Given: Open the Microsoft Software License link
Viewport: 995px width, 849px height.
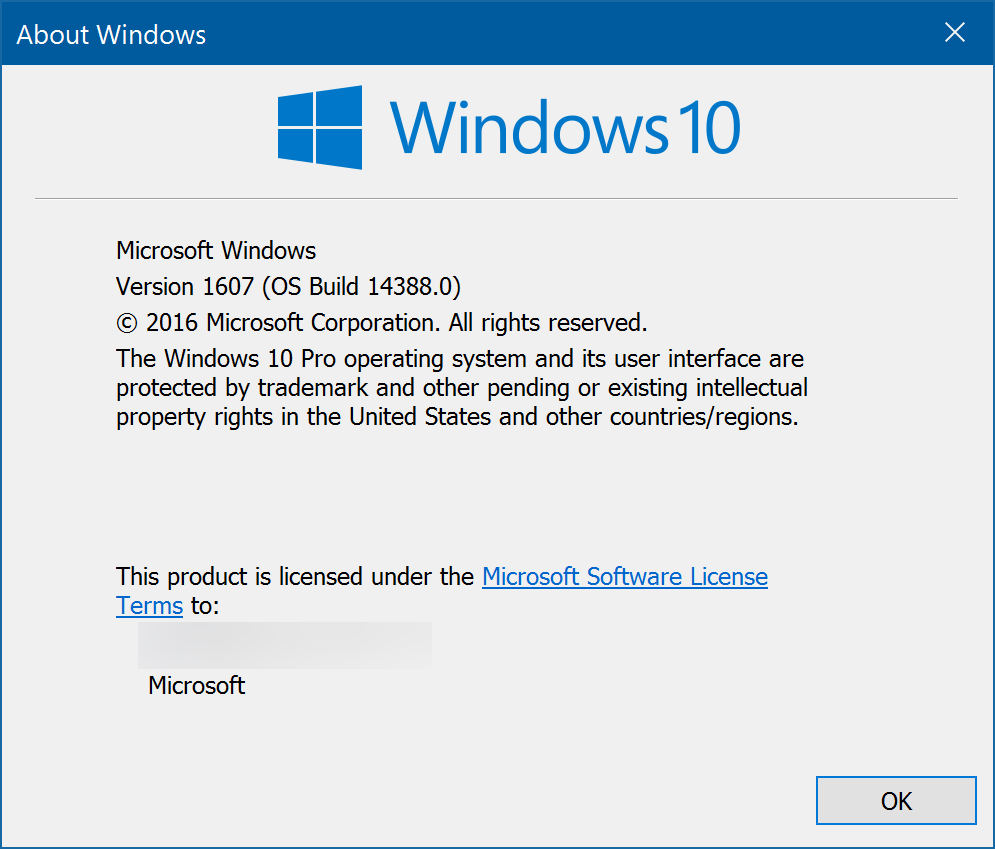Looking at the screenshot, I should point(624,577).
